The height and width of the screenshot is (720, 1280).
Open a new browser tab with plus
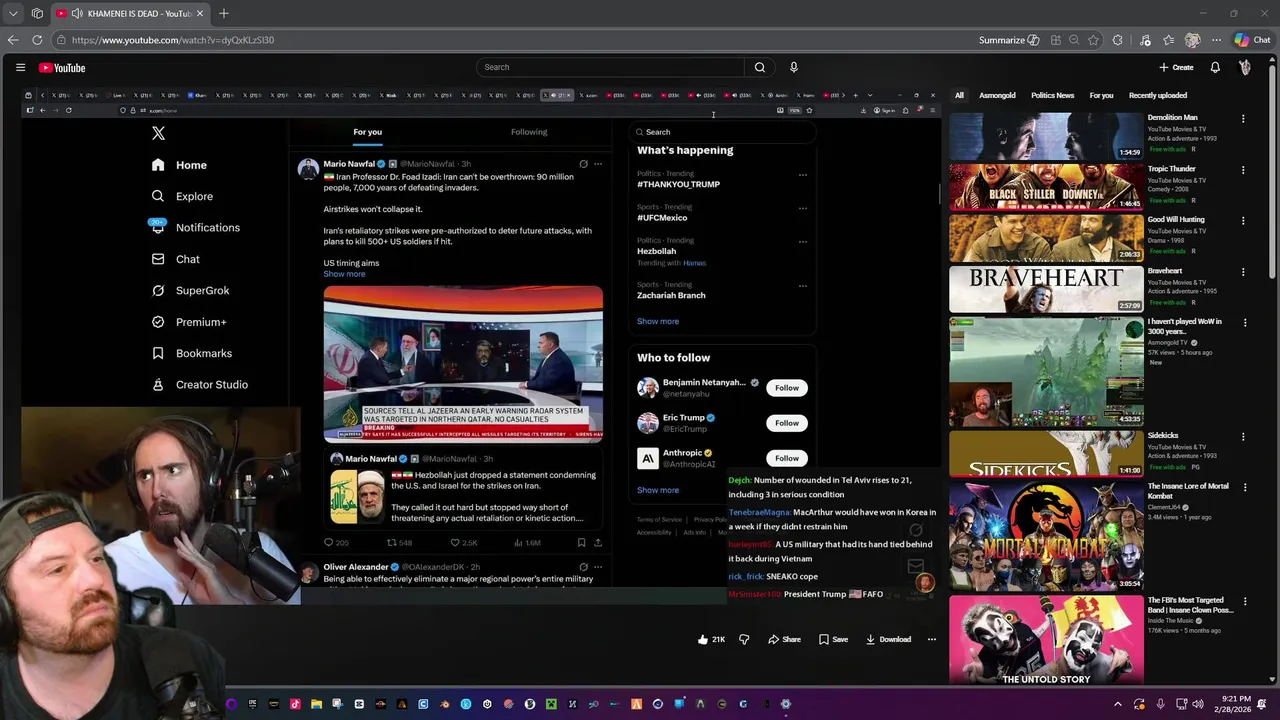224,13
